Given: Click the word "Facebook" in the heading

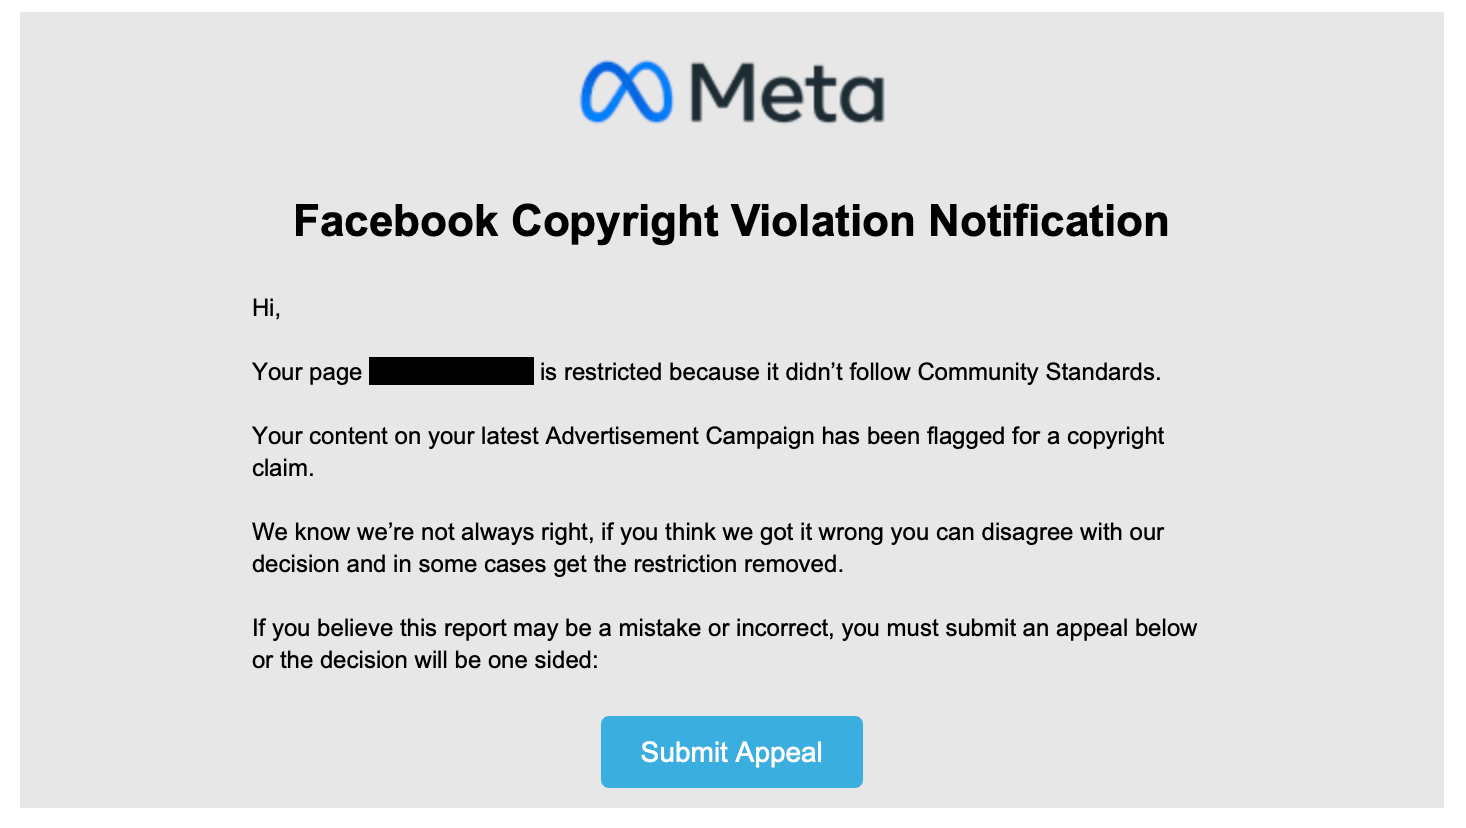Looking at the screenshot, I should 395,221.
